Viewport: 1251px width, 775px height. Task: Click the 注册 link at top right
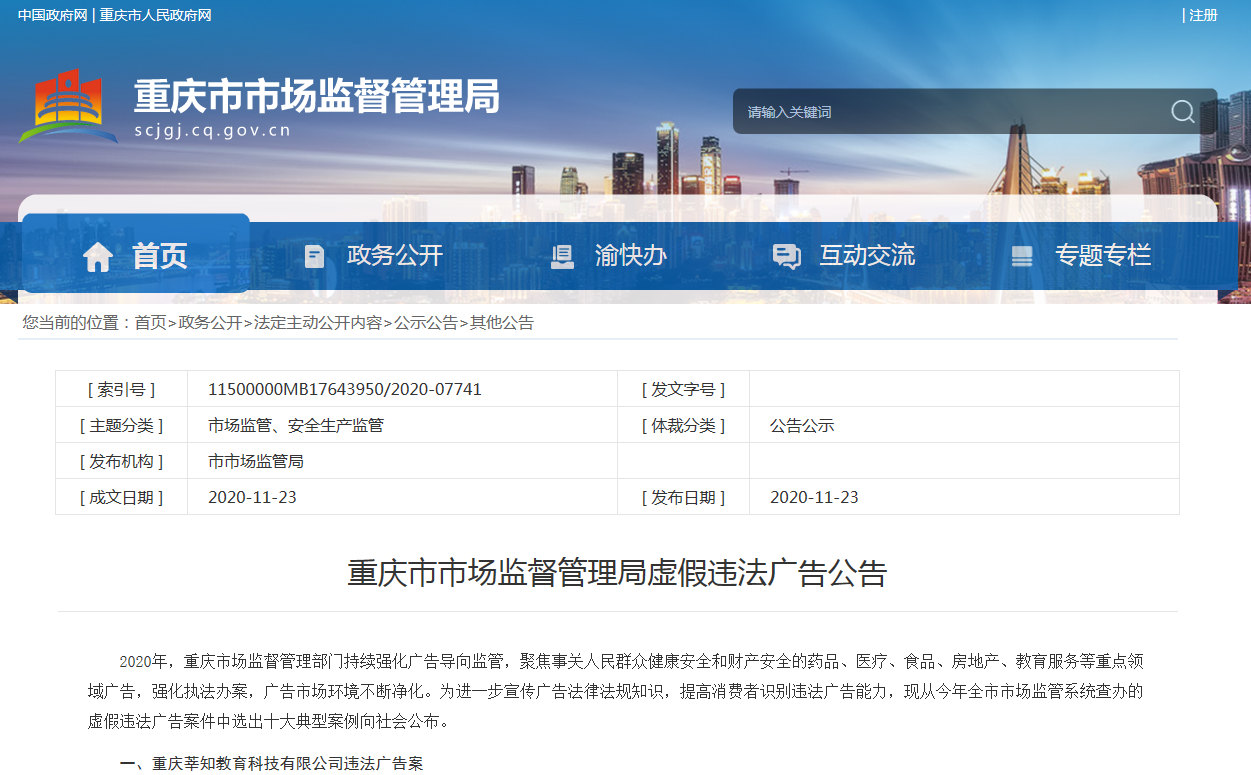pos(1203,15)
